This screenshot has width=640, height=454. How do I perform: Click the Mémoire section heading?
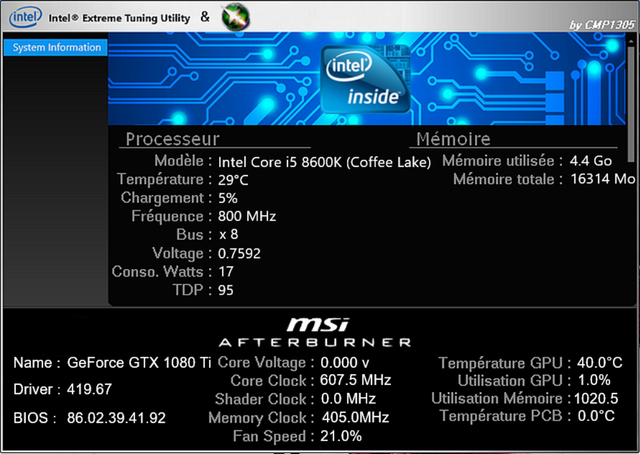point(453,139)
